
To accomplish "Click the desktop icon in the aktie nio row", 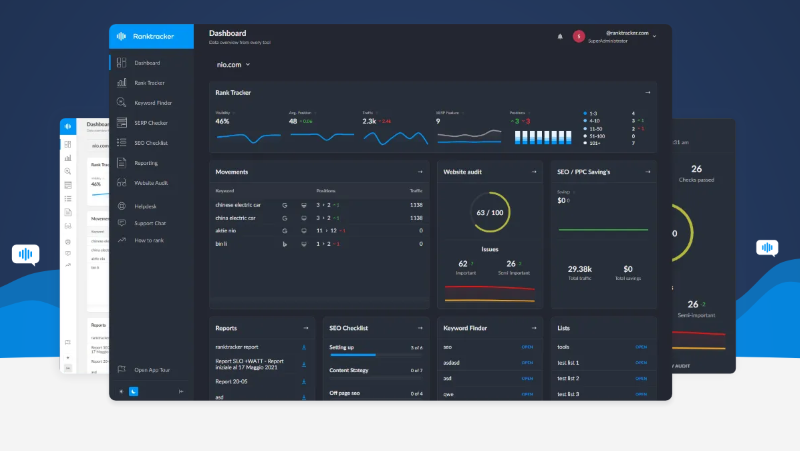I will coord(304,231).
